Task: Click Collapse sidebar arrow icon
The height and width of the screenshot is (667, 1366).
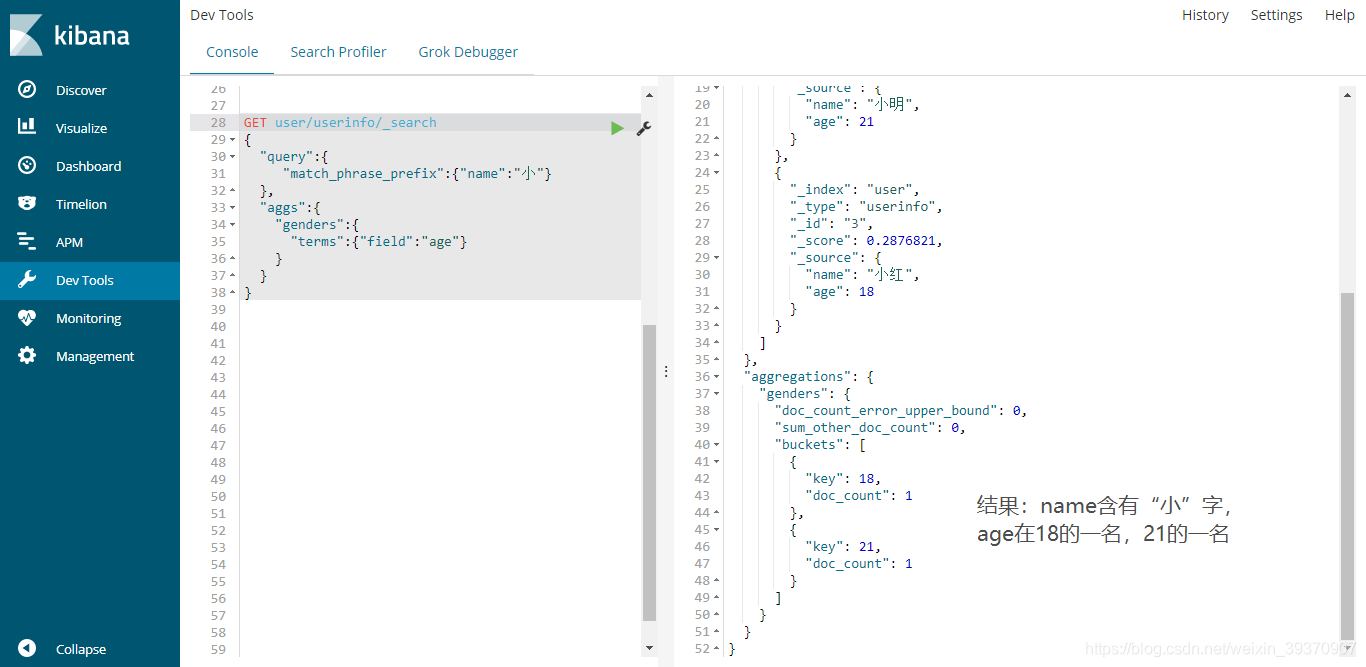Action: (x=27, y=649)
